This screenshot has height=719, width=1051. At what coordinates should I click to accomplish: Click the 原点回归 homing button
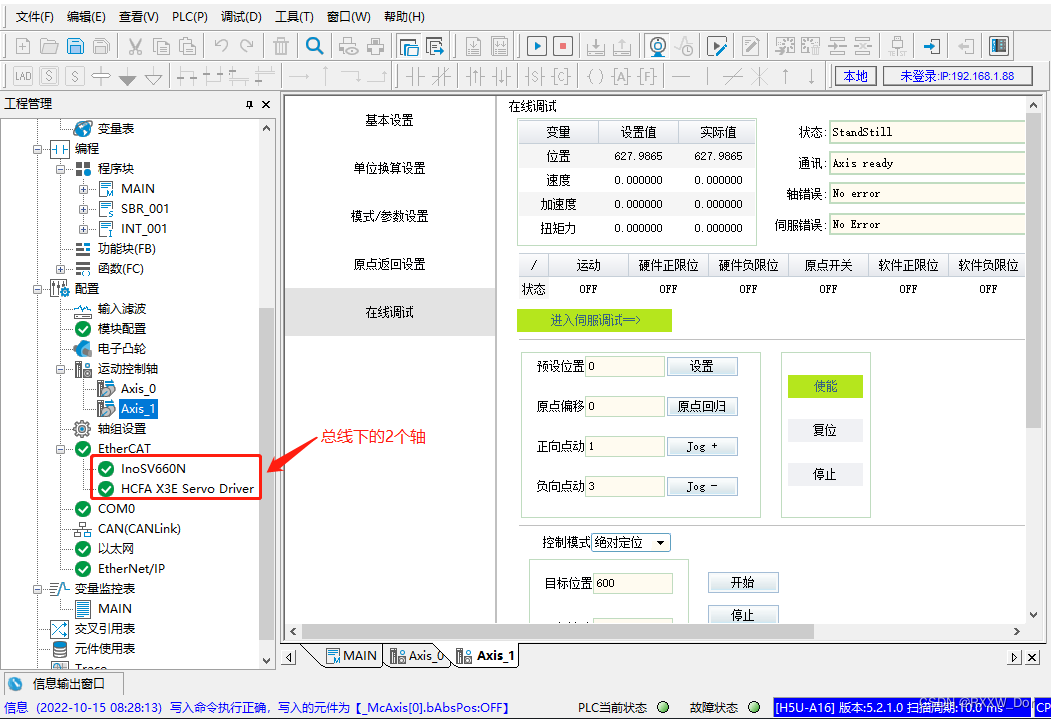(x=702, y=406)
